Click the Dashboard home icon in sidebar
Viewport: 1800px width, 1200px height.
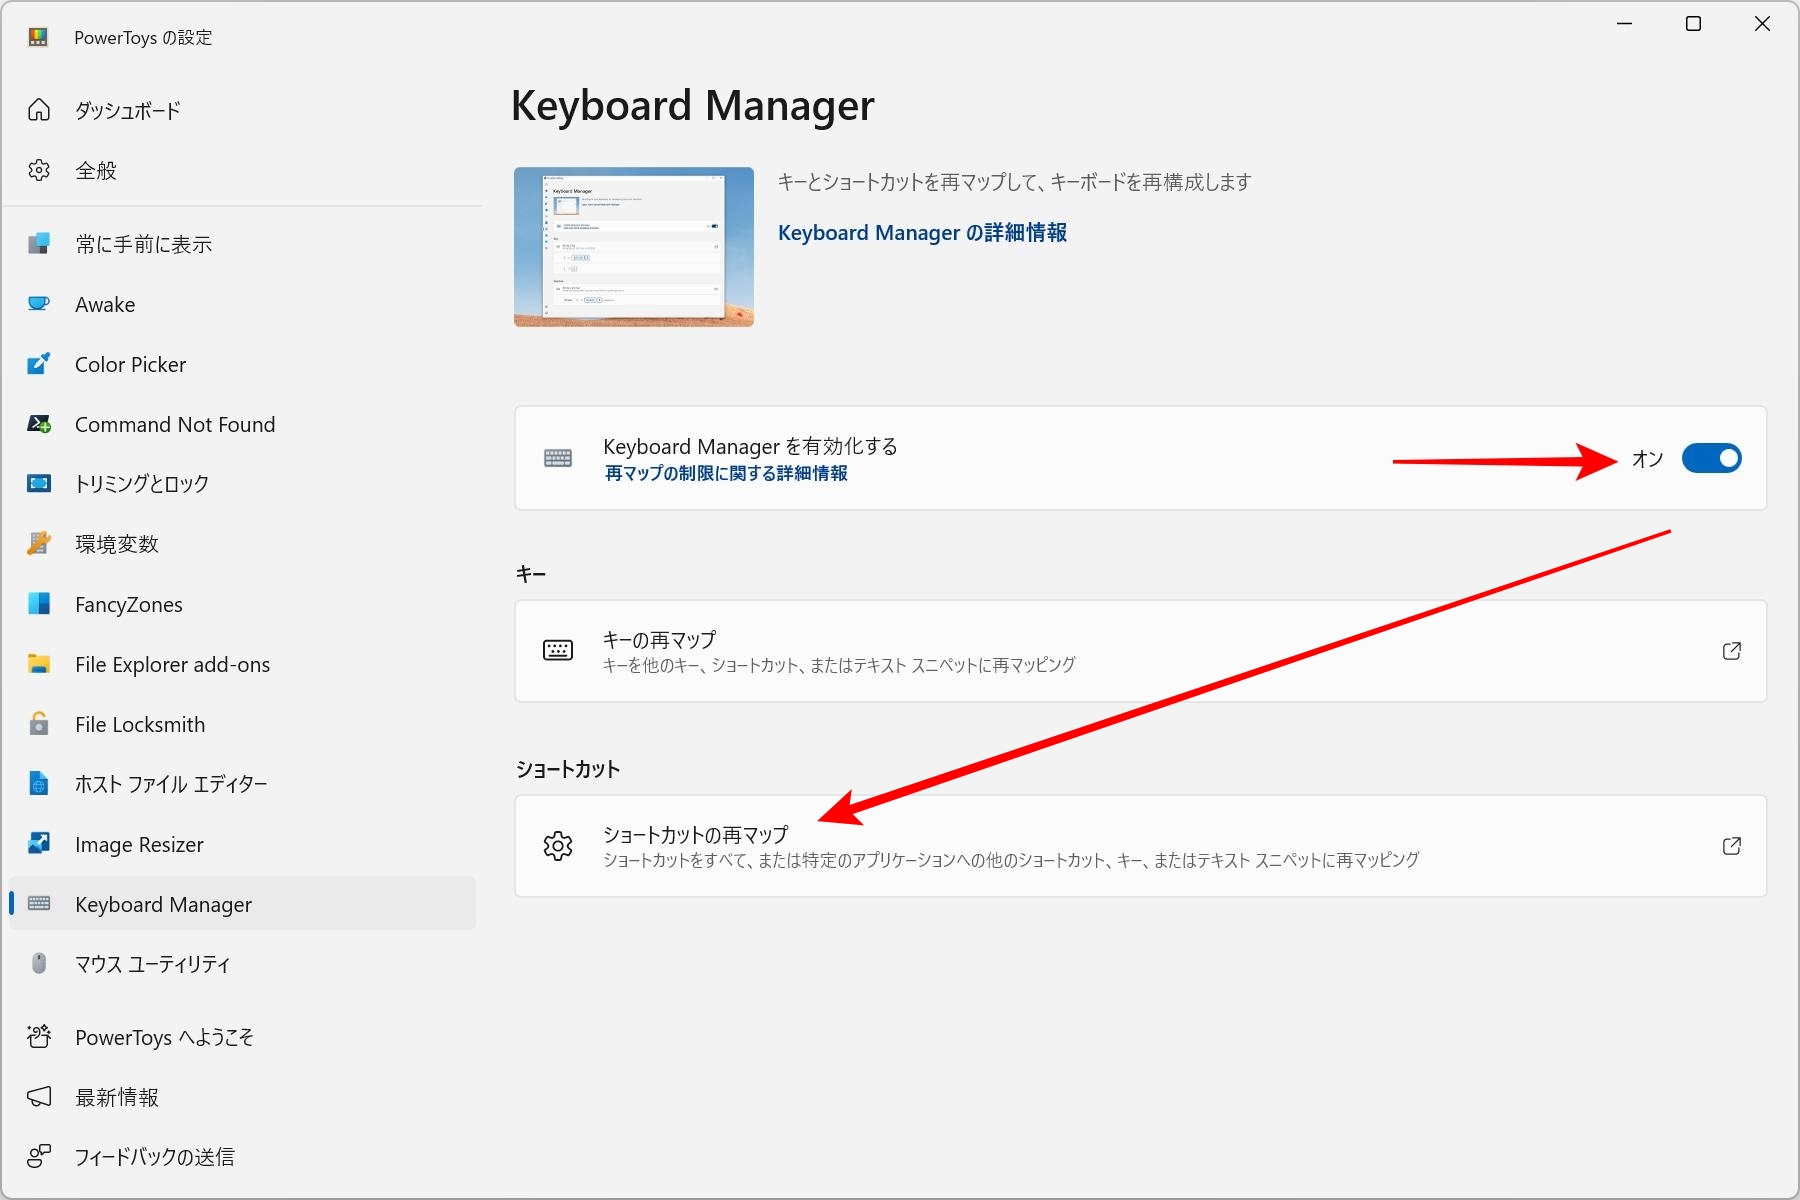click(39, 110)
